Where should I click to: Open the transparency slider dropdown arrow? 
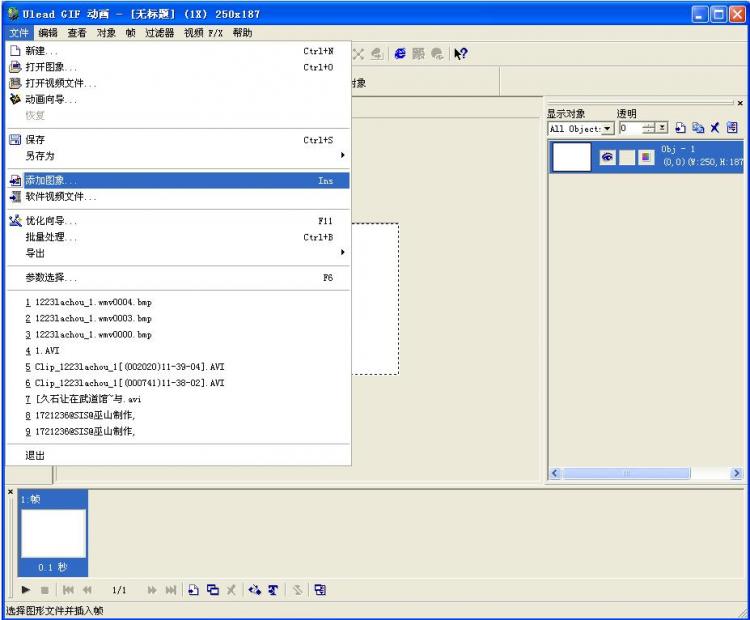[x=662, y=128]
